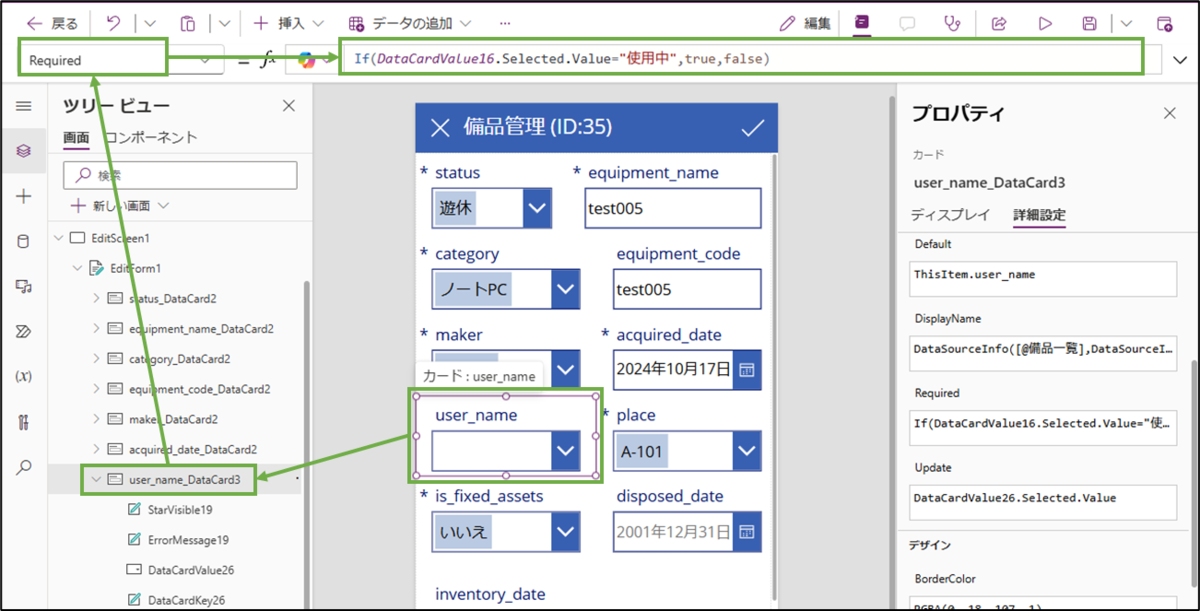Open the acquired_date calendar icon
Viewport: 1200px width, 611px height.
coord(746,369)
